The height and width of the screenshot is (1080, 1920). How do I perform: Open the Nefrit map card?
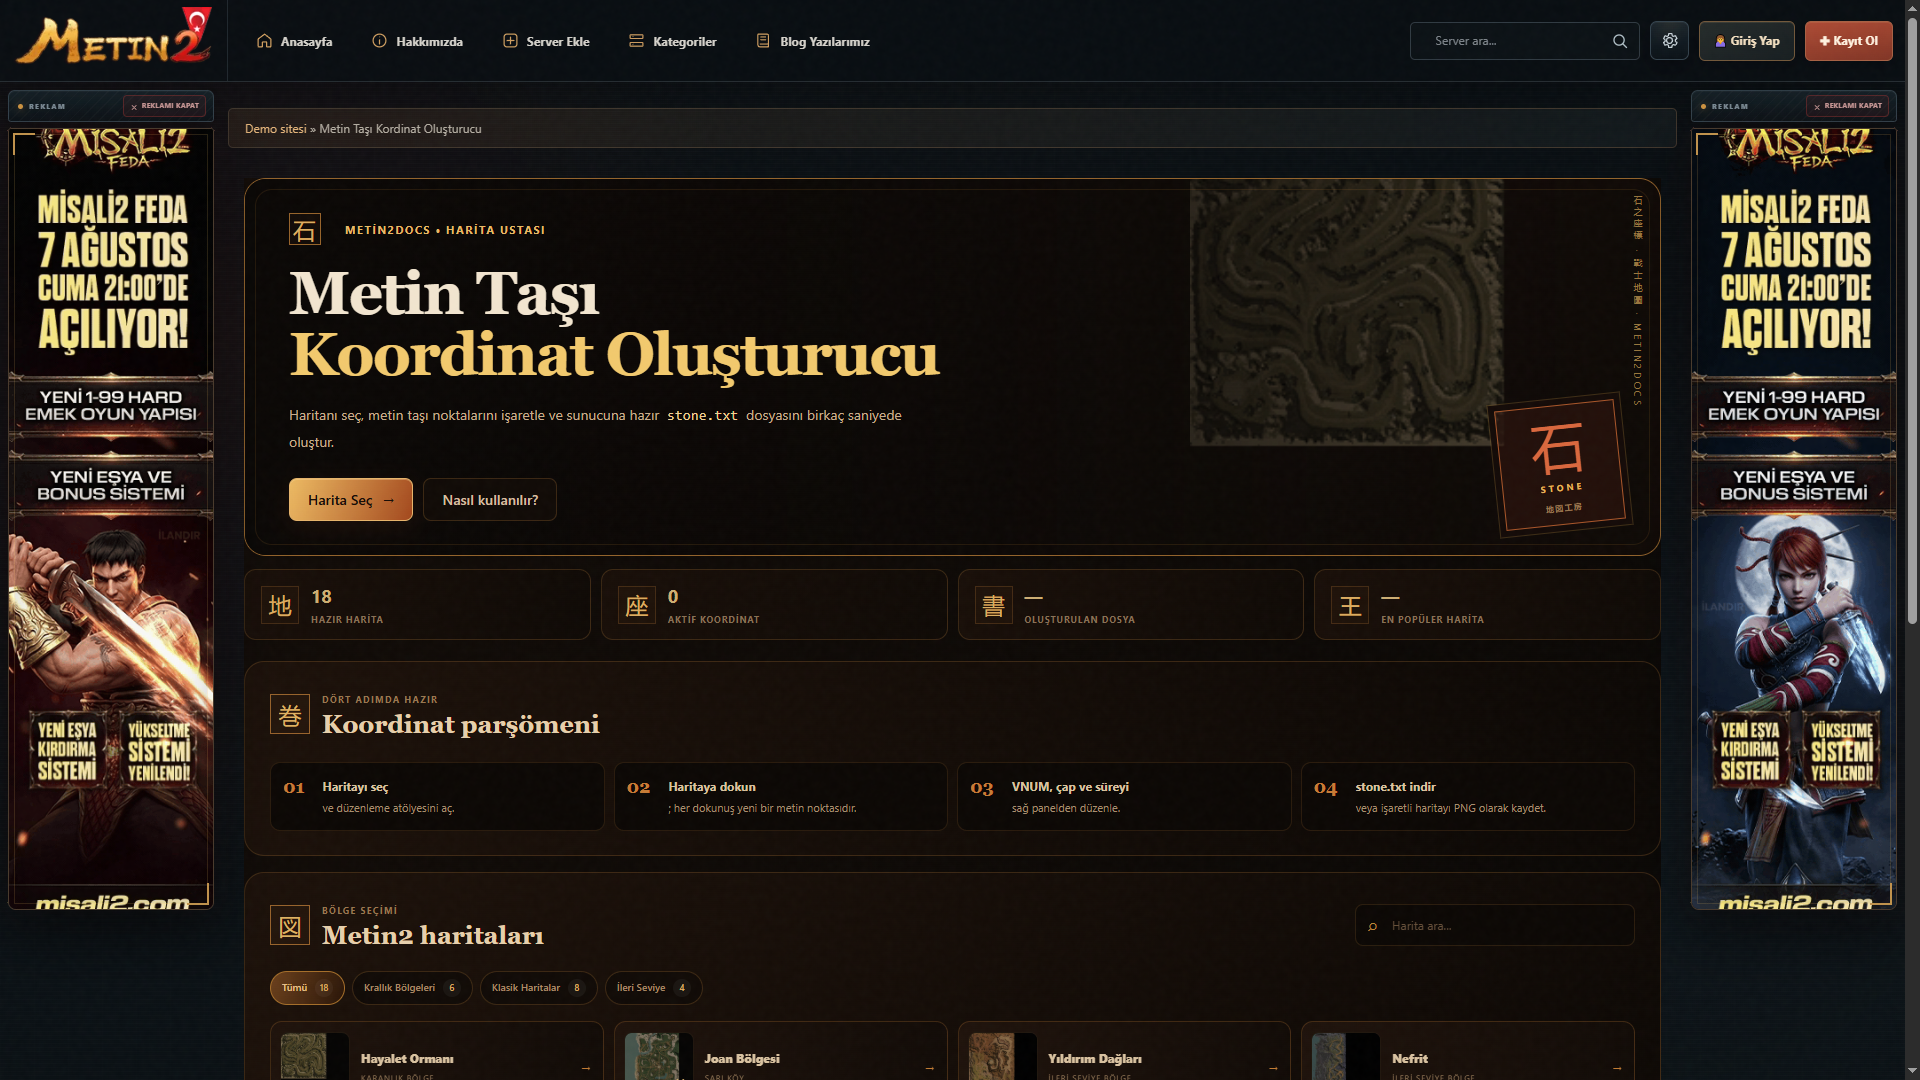click(1468, 1051)
